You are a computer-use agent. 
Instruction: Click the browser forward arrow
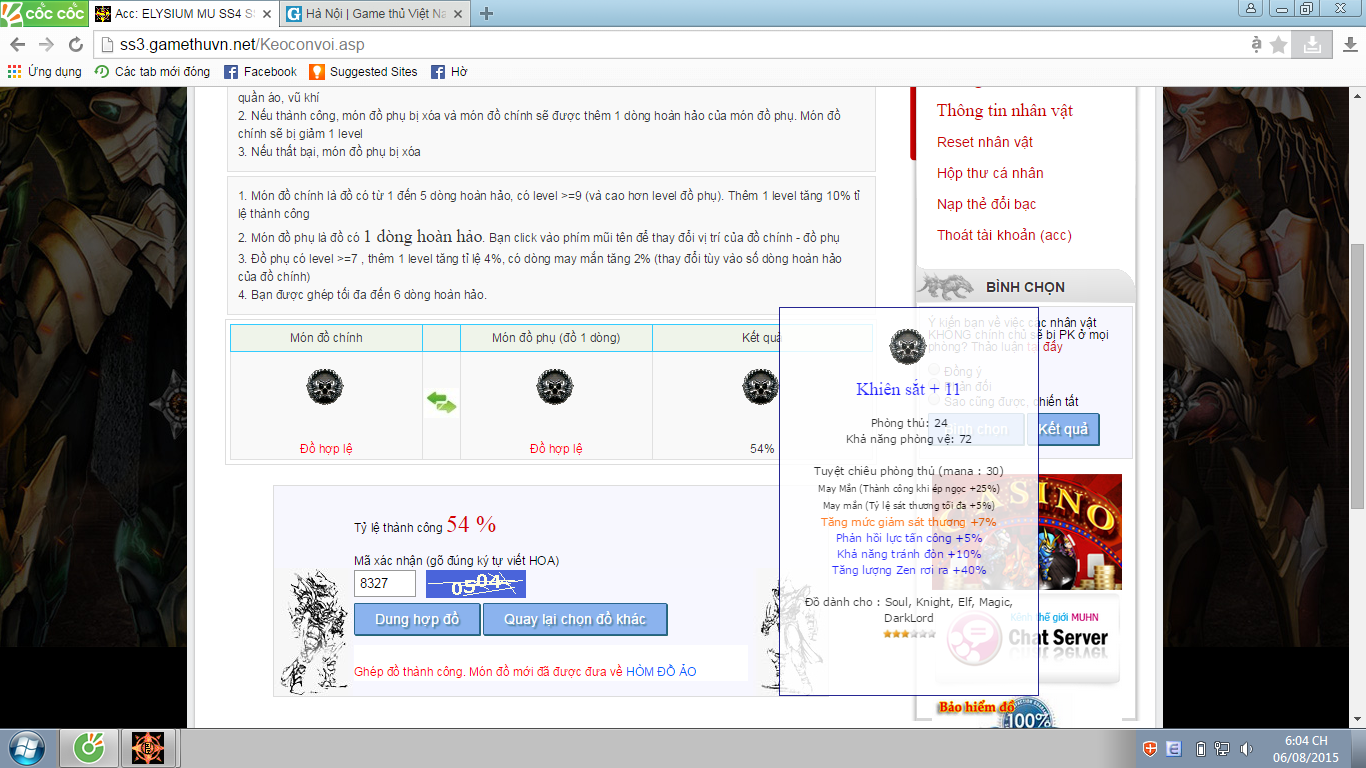pyautogui.click(x=46, y=45)
